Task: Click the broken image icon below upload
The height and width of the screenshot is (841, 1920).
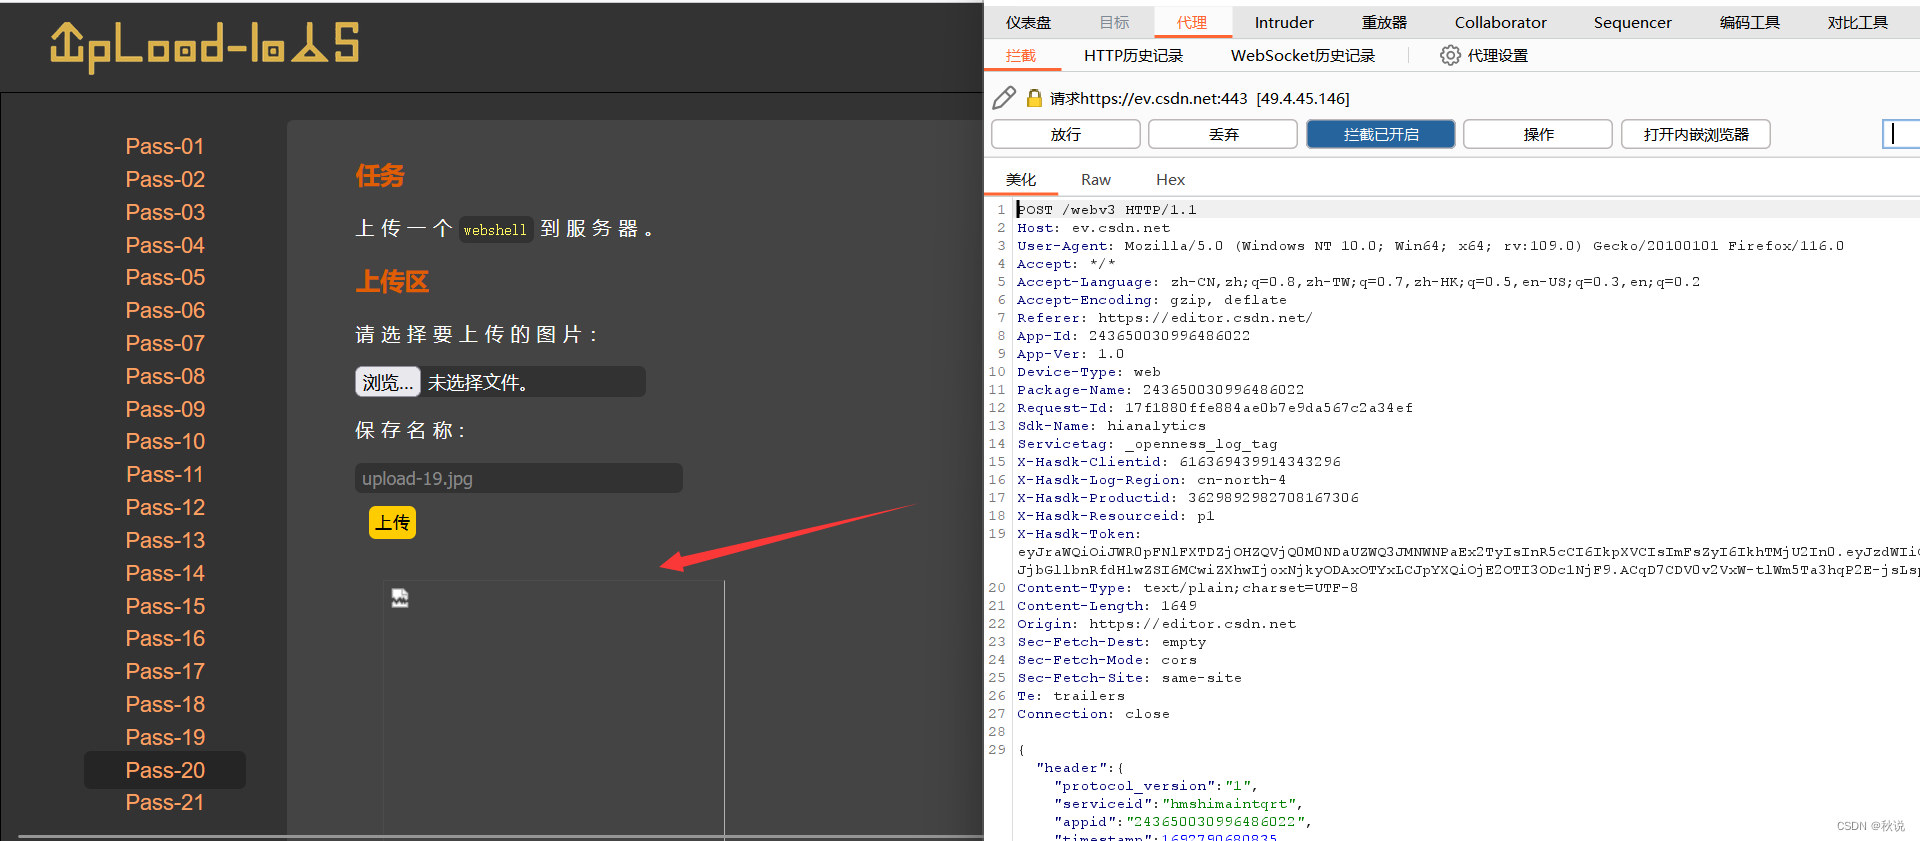Action: [400, 598]
